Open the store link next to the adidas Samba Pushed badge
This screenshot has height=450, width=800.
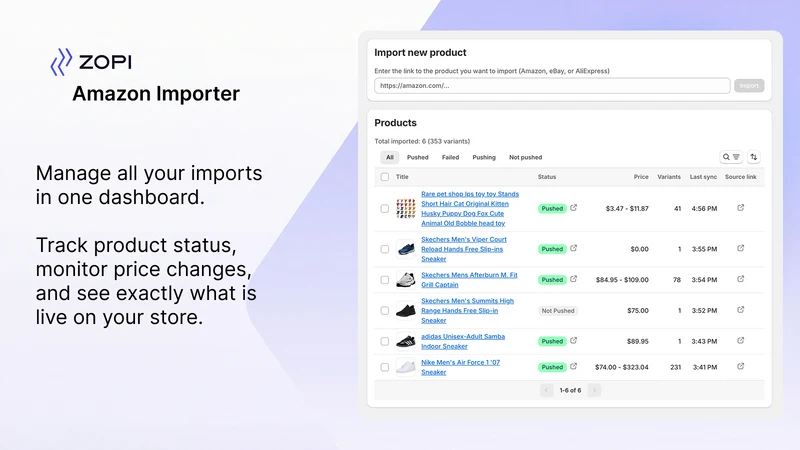tap(573, 340)
